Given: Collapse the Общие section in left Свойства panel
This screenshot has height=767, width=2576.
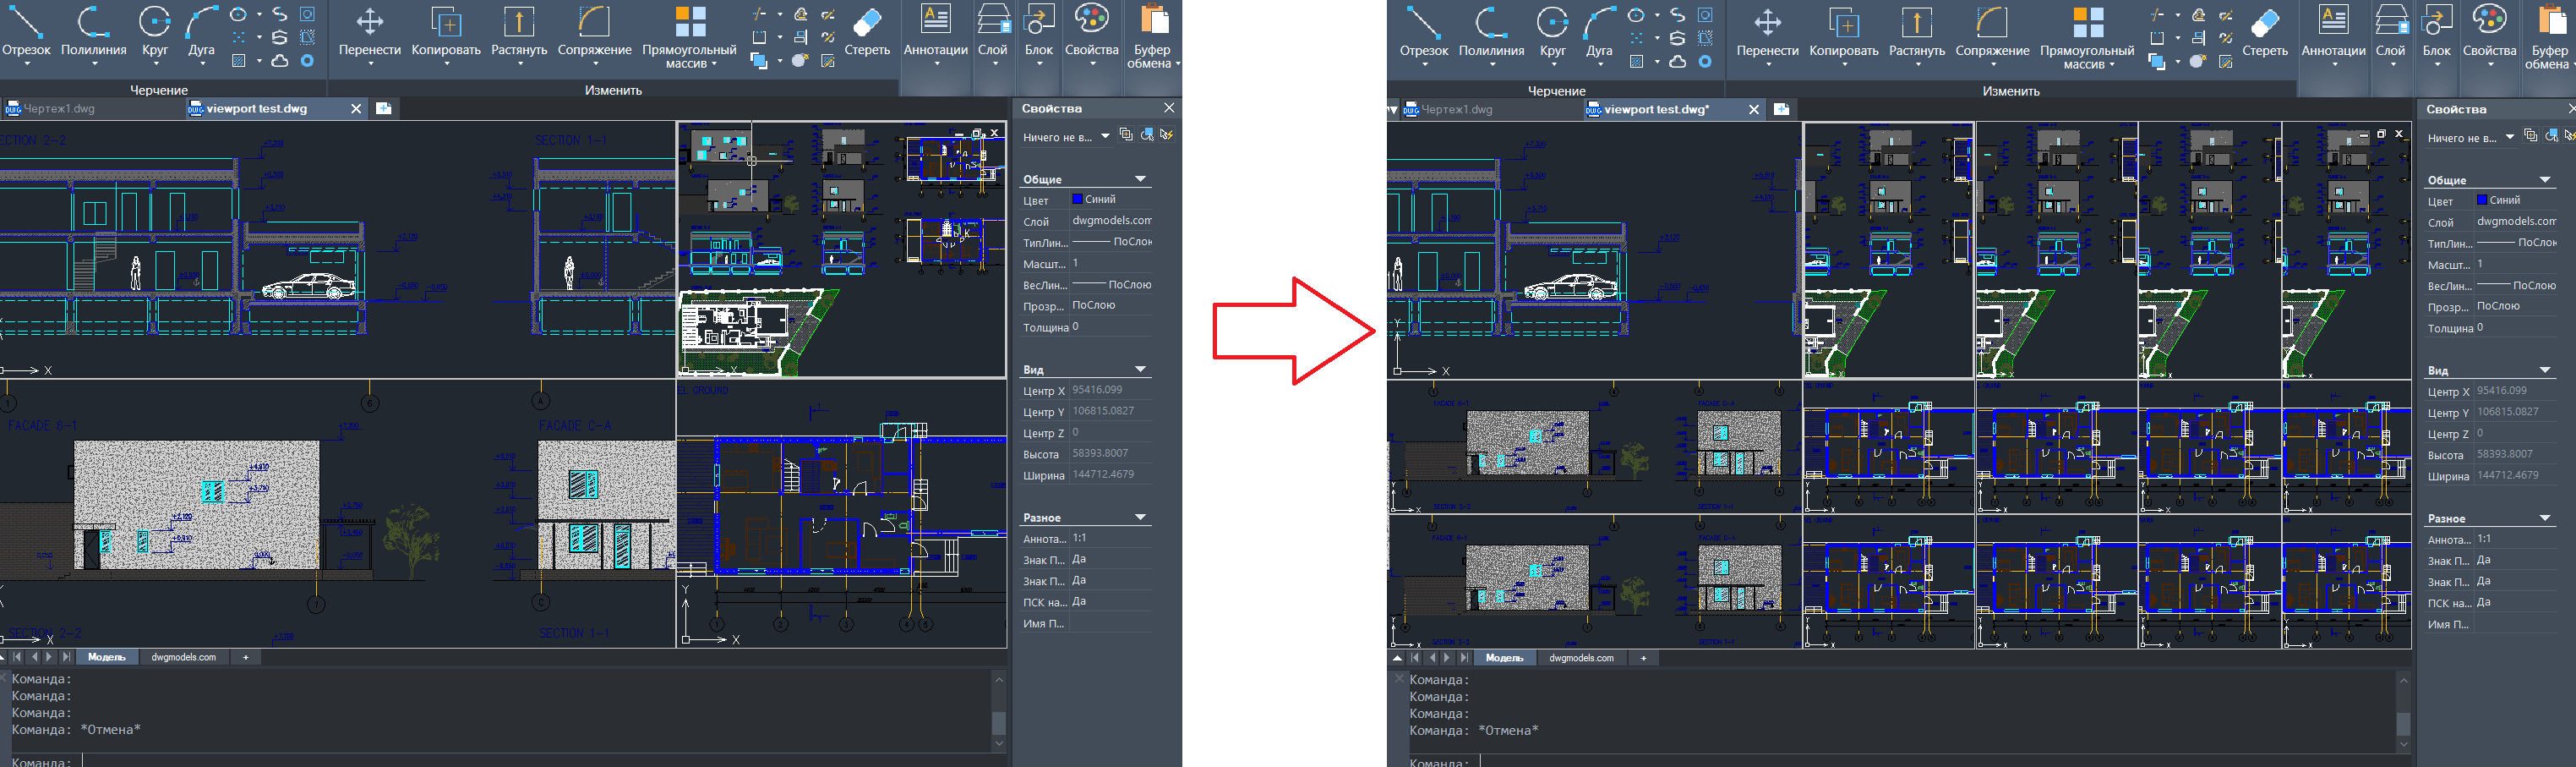Looking at the screenshot, I should [1139, 179].
